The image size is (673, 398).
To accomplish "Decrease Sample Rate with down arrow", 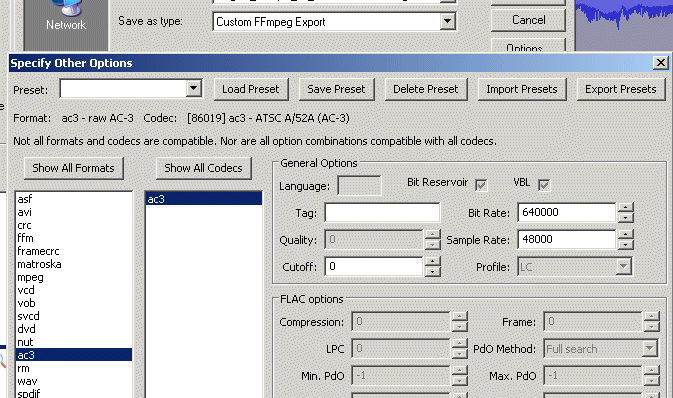I will 626,245.
